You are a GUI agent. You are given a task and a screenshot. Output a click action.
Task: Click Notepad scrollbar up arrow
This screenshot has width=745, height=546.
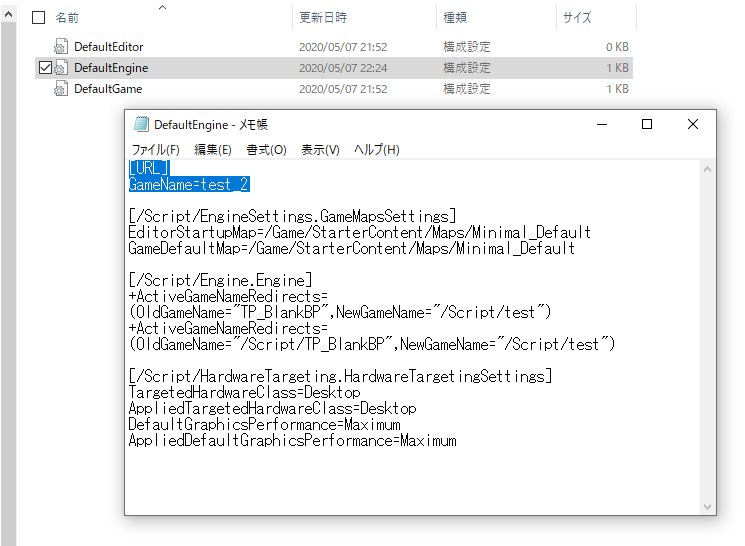coord(707,169)
